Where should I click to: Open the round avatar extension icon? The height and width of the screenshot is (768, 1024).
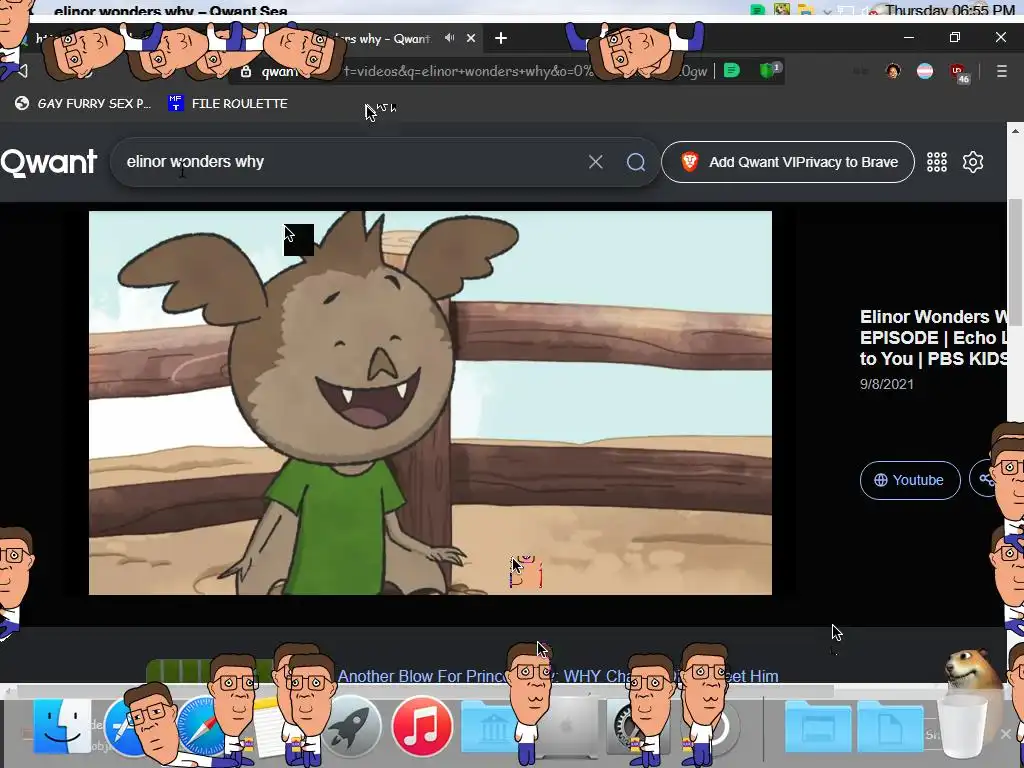tap(893, 71)
